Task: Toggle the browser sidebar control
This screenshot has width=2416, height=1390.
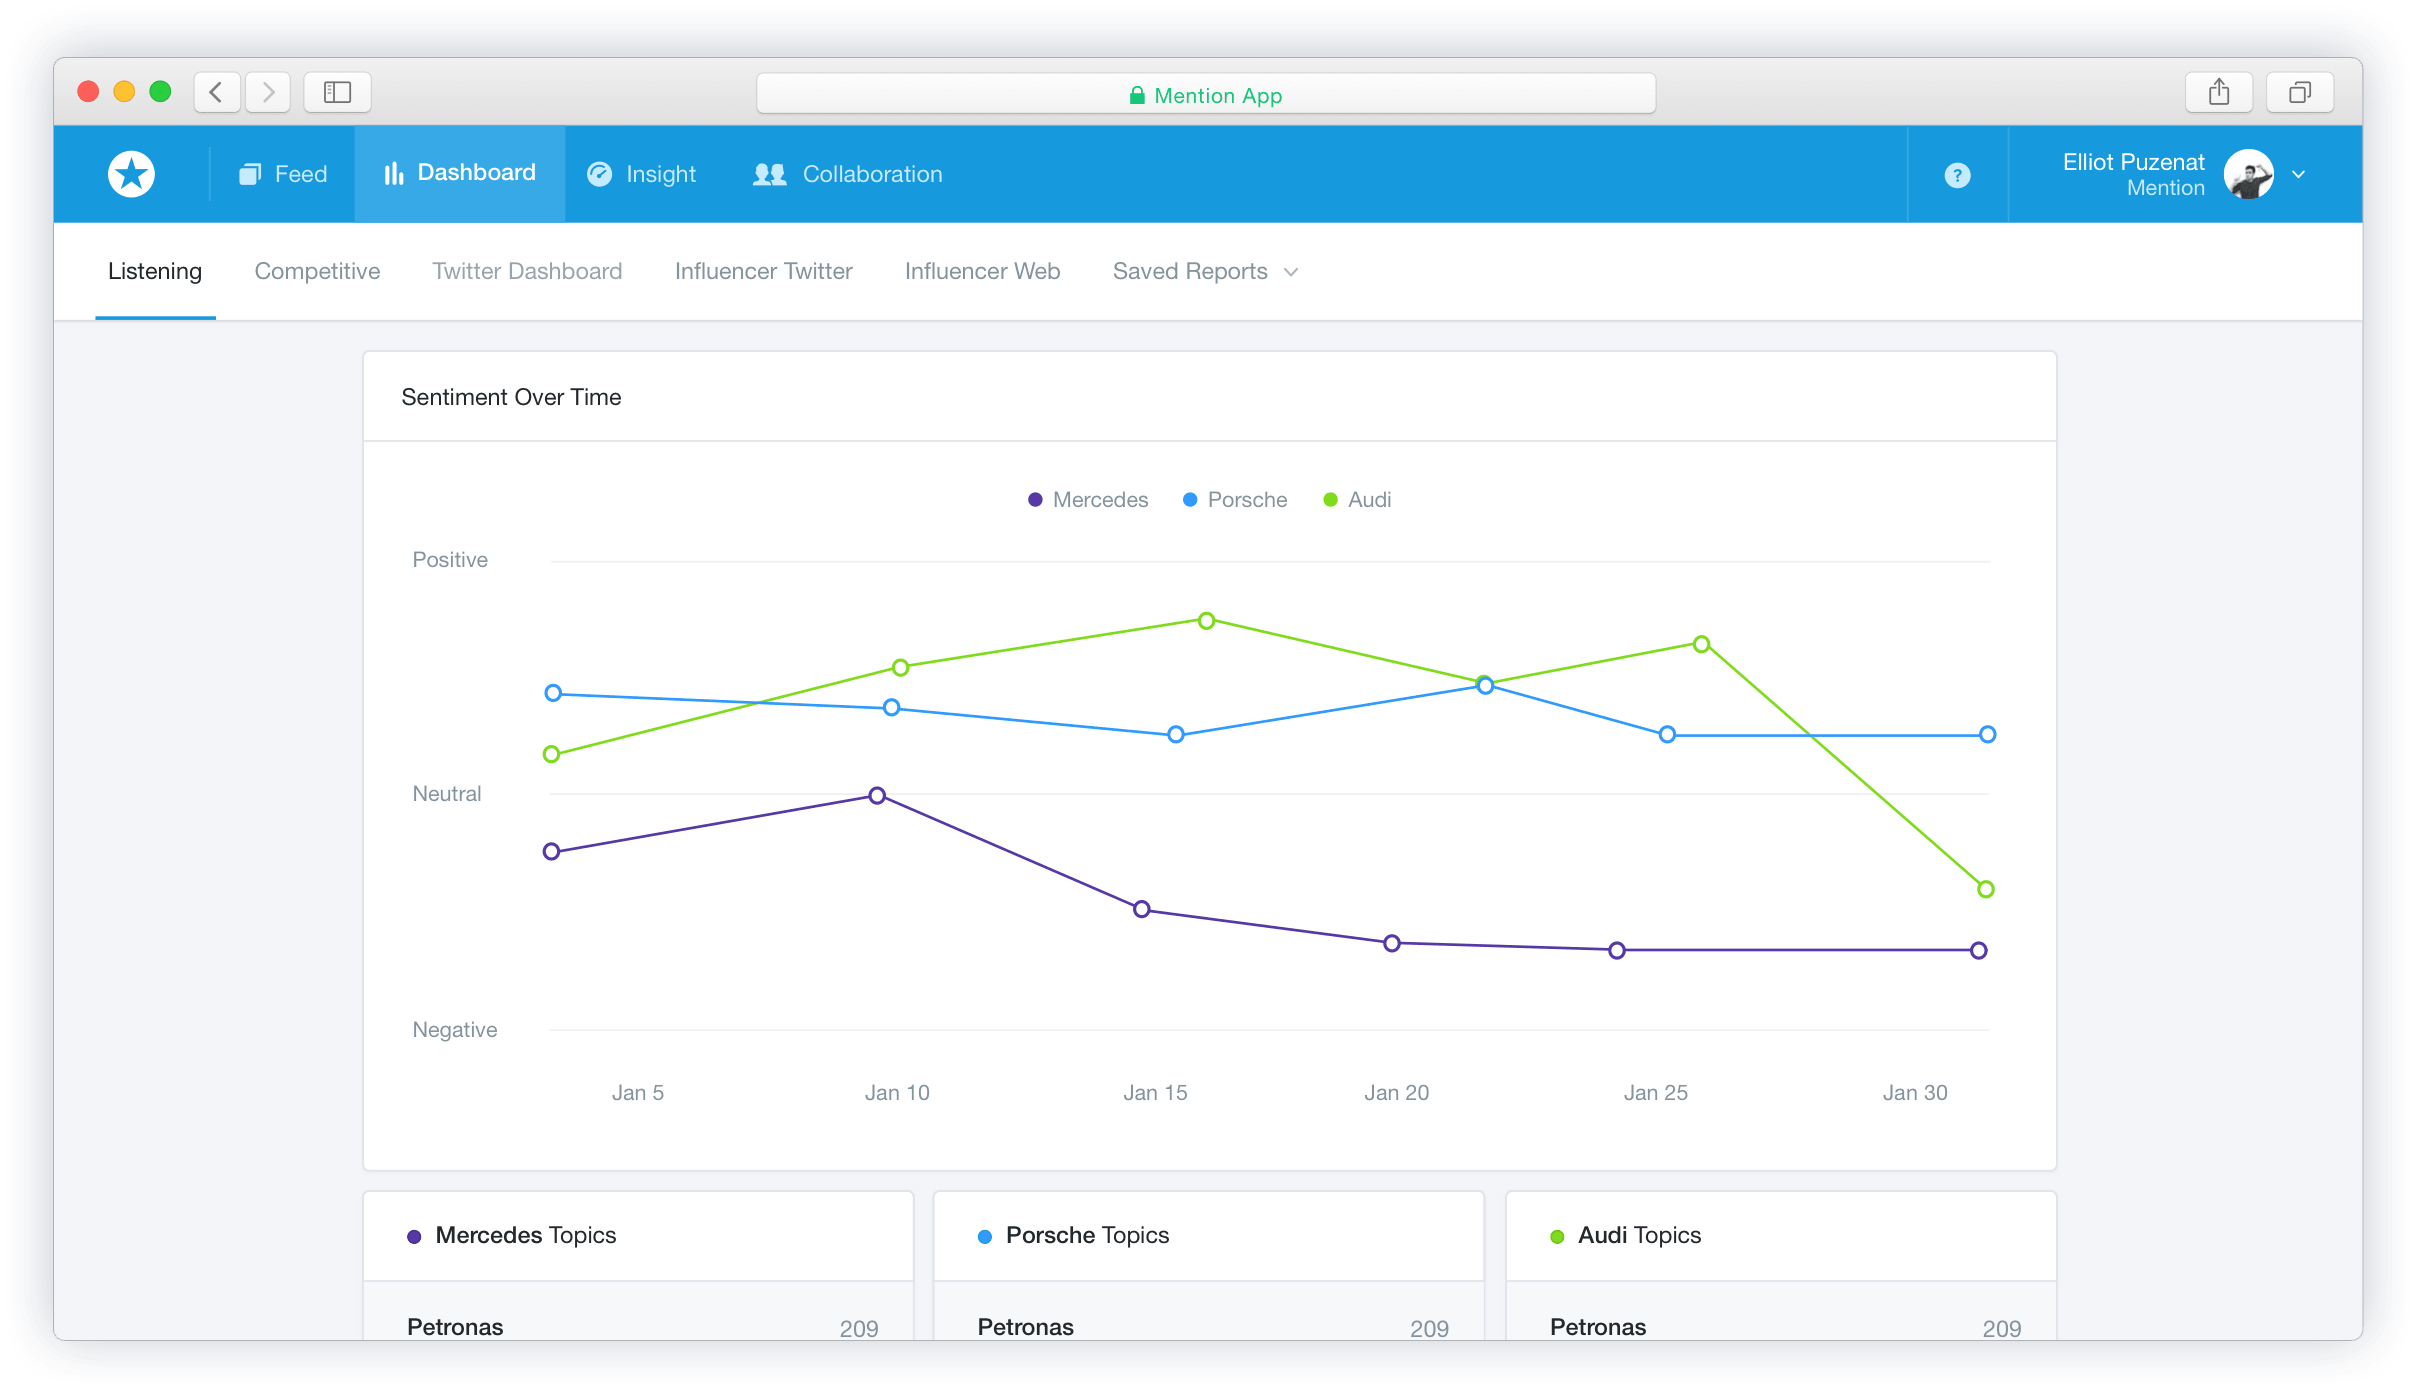Action: [x=337, y=91]
